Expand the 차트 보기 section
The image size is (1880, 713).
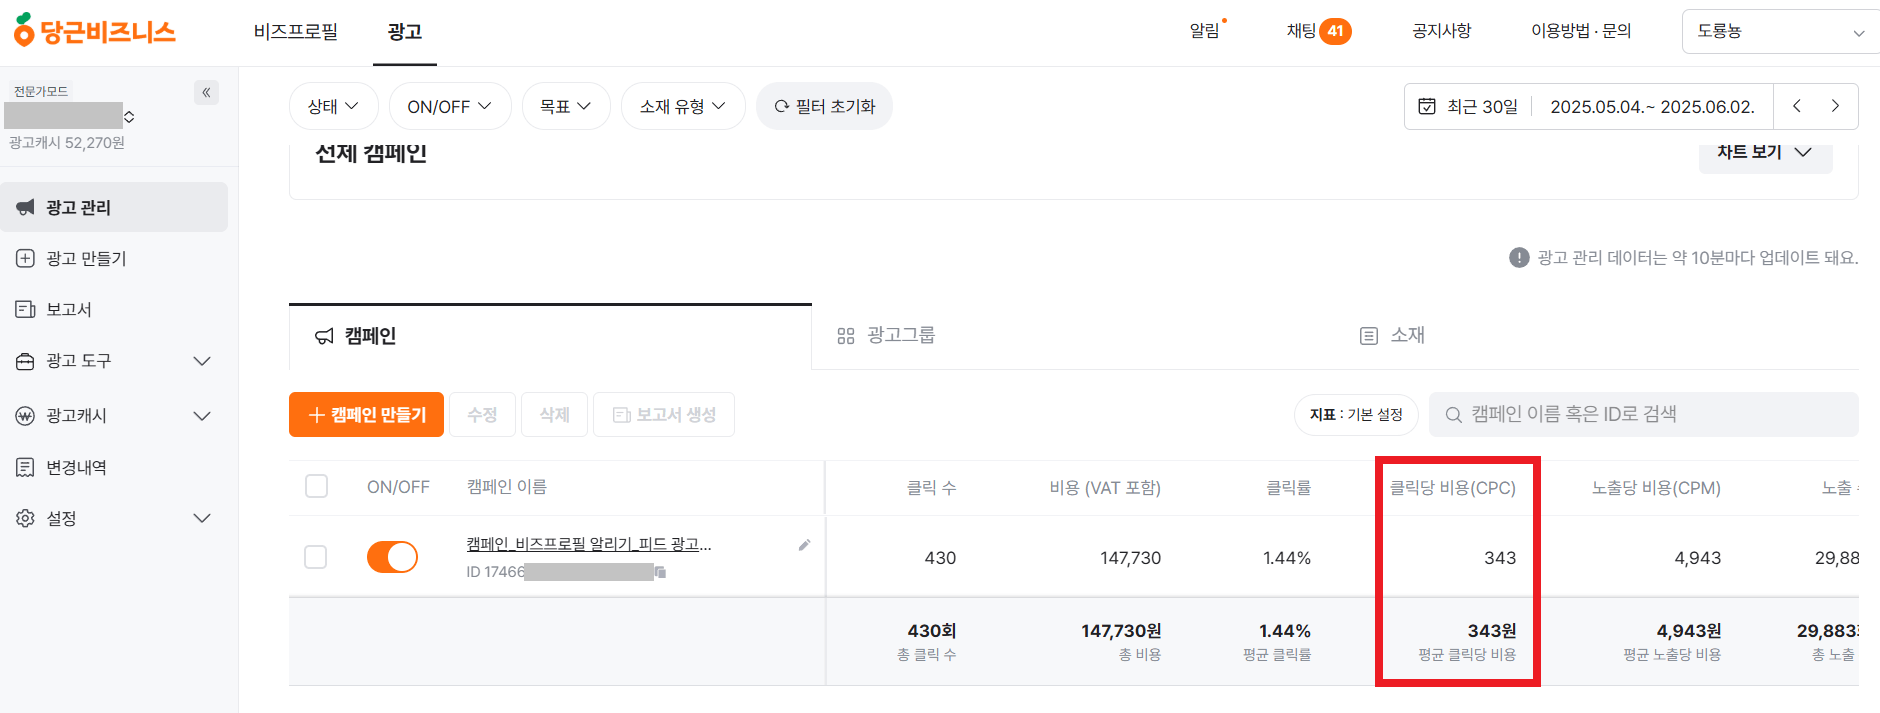click(x=1765, y=151)
